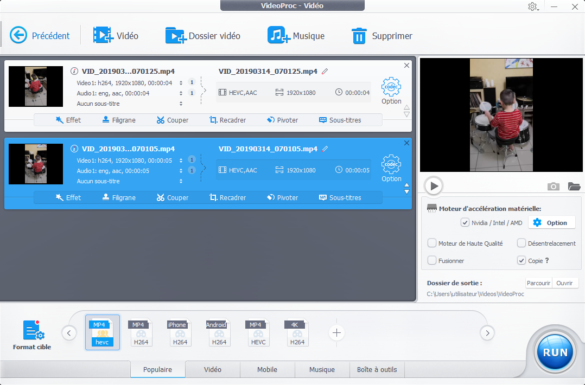The height and width of the screenshot is (385, 585).
Task: Select MP4 hevc format preset
Action: click(102, 332)
